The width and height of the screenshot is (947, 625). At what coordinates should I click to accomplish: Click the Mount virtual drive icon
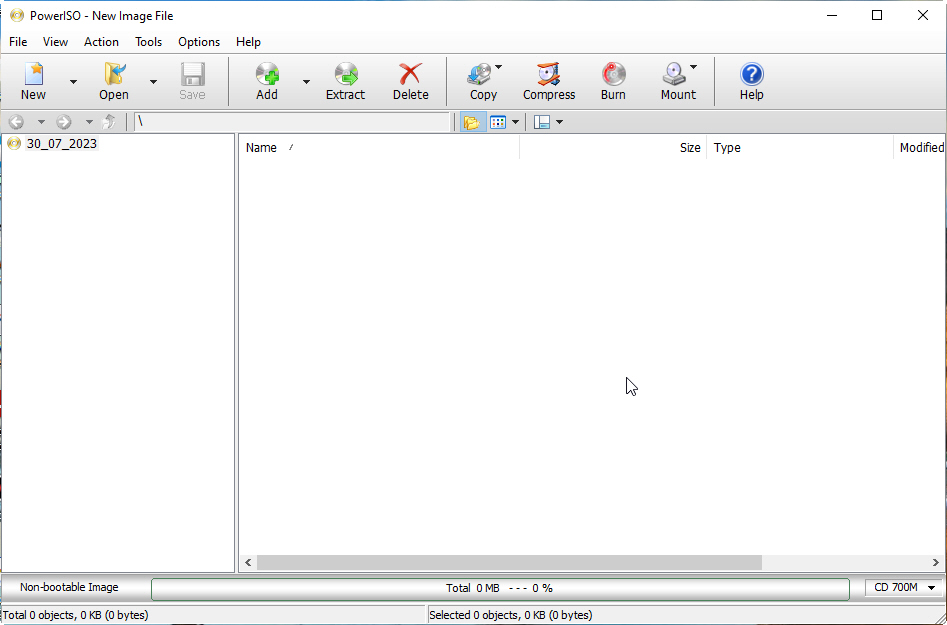click(674, 74)
